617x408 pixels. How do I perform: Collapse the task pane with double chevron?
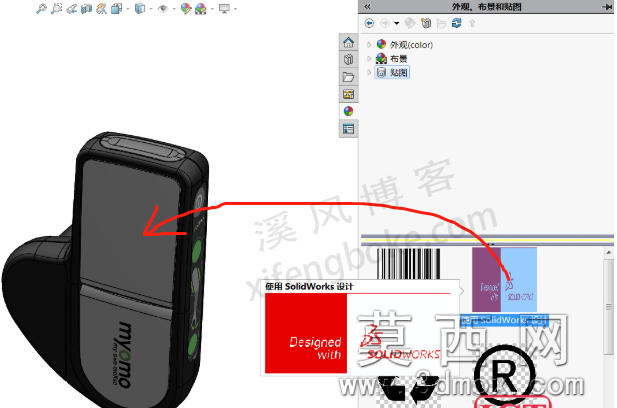(367, 6)
